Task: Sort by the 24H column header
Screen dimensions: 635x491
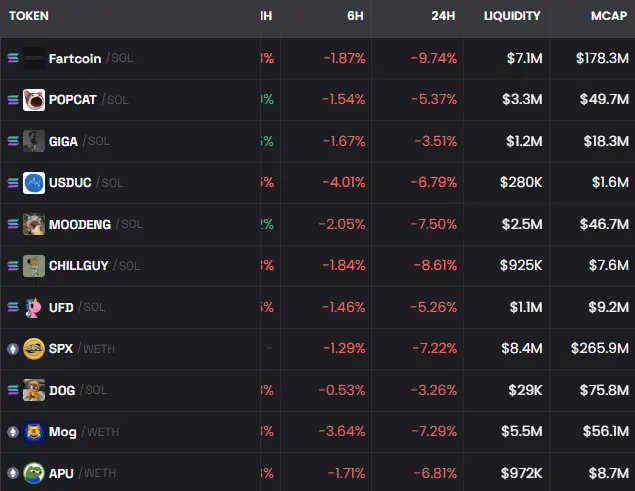Action: (444, 16)
